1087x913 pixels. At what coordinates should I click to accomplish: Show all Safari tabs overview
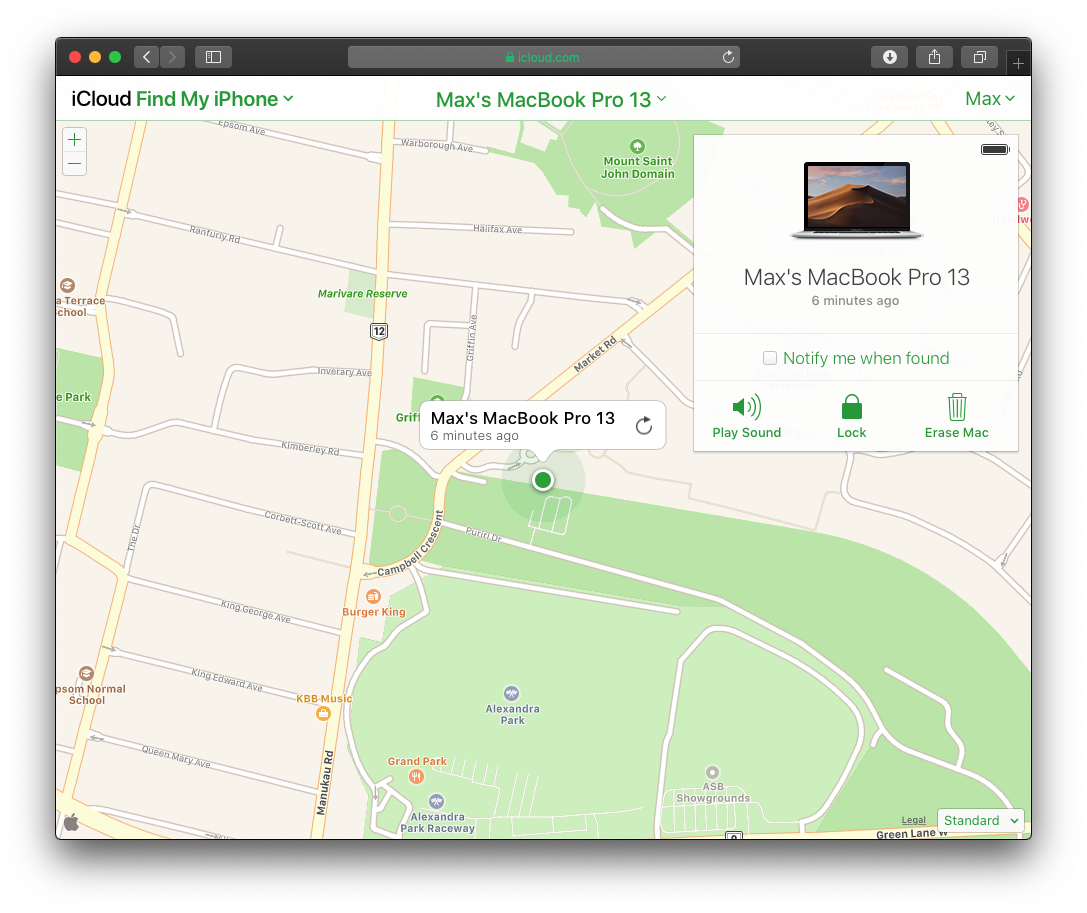[x=980, y=57]
